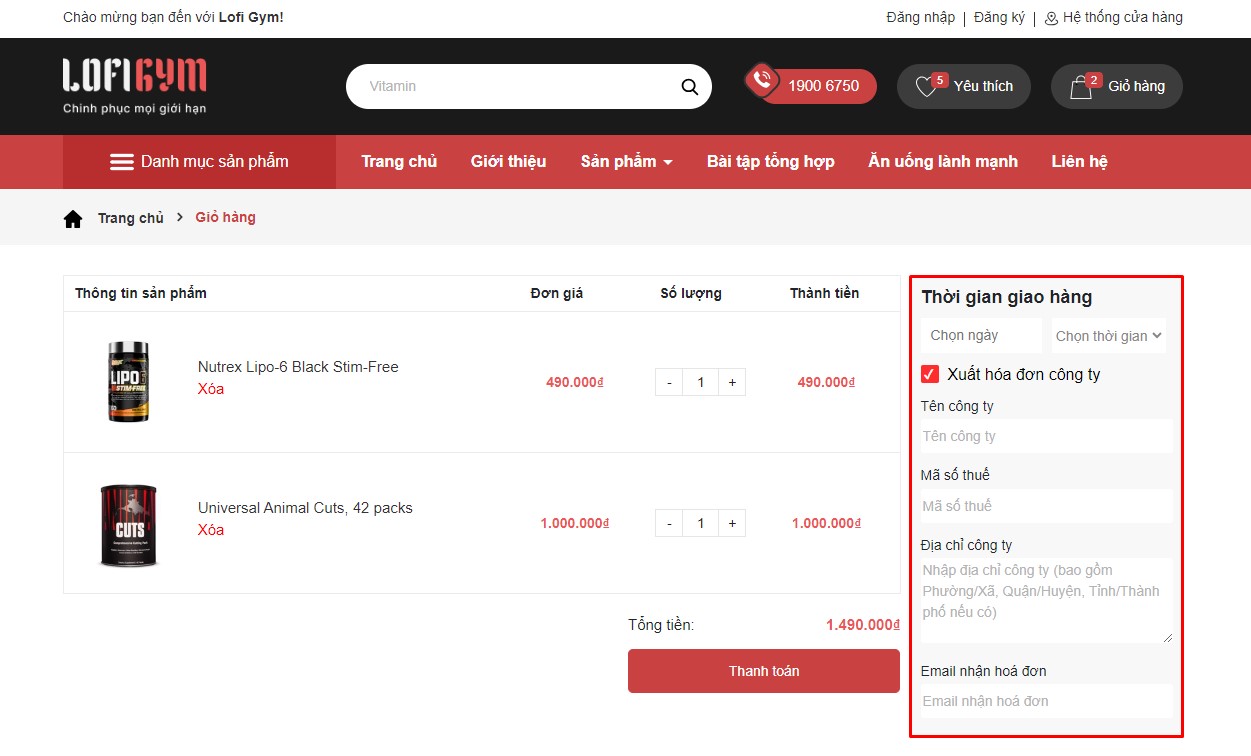Open Bài tập tổng hợp menu item
The image size is (1251, 756).
point(770,162)
